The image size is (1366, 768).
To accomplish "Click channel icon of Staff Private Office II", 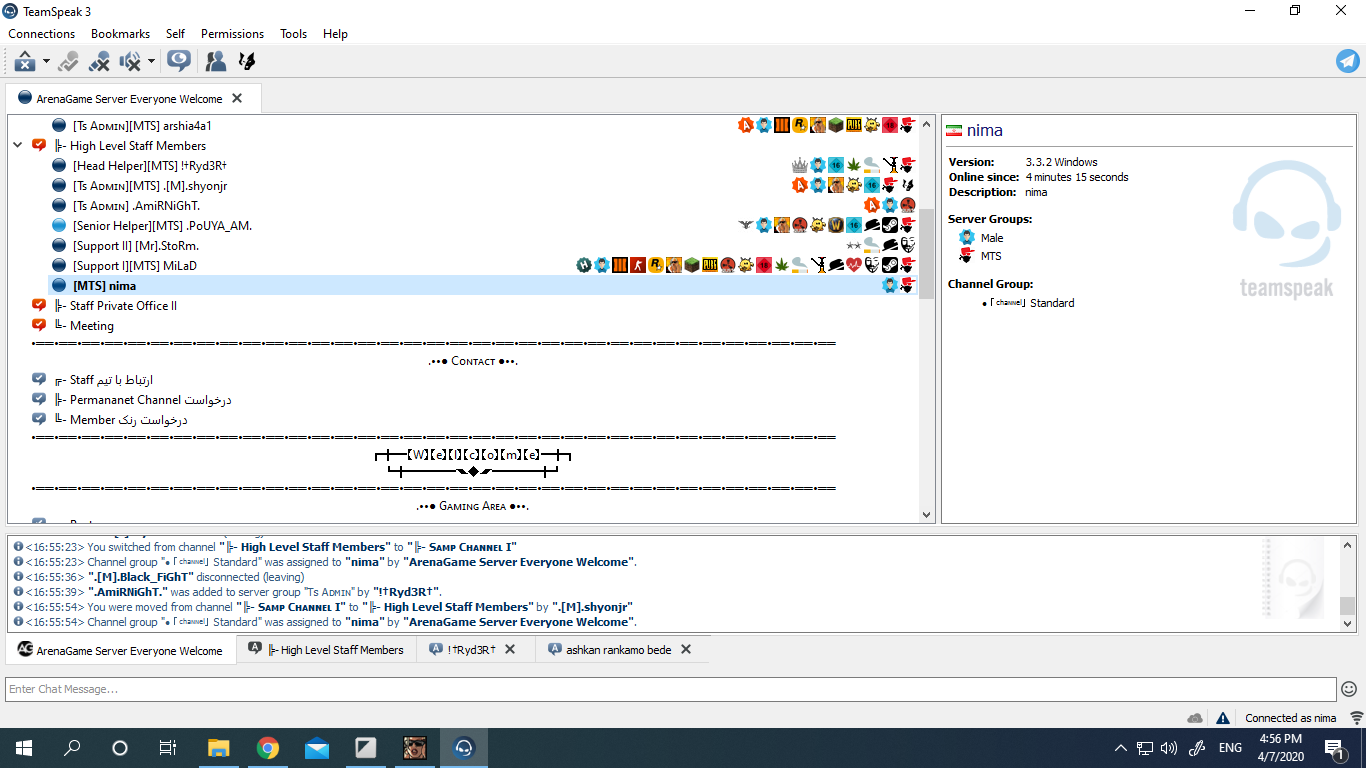I will [39, 306].
